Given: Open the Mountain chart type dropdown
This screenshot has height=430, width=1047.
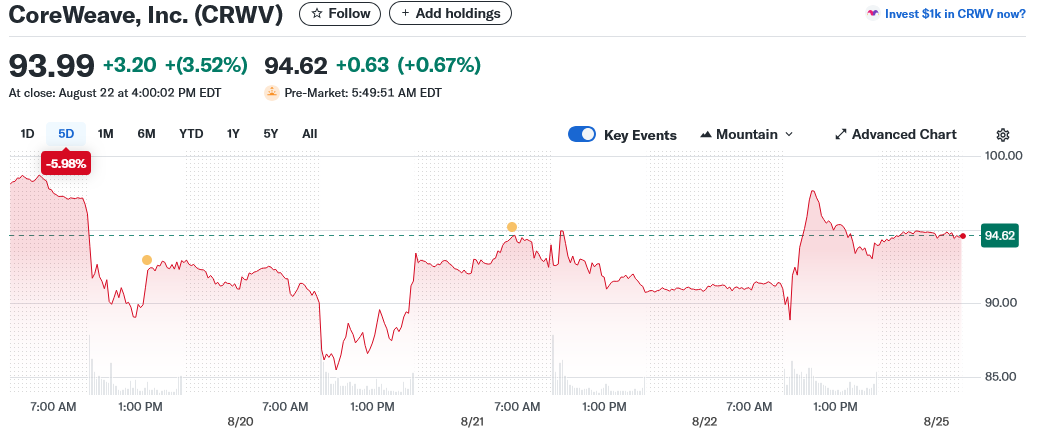Looking at the screenshot, I should pos(747,134).
